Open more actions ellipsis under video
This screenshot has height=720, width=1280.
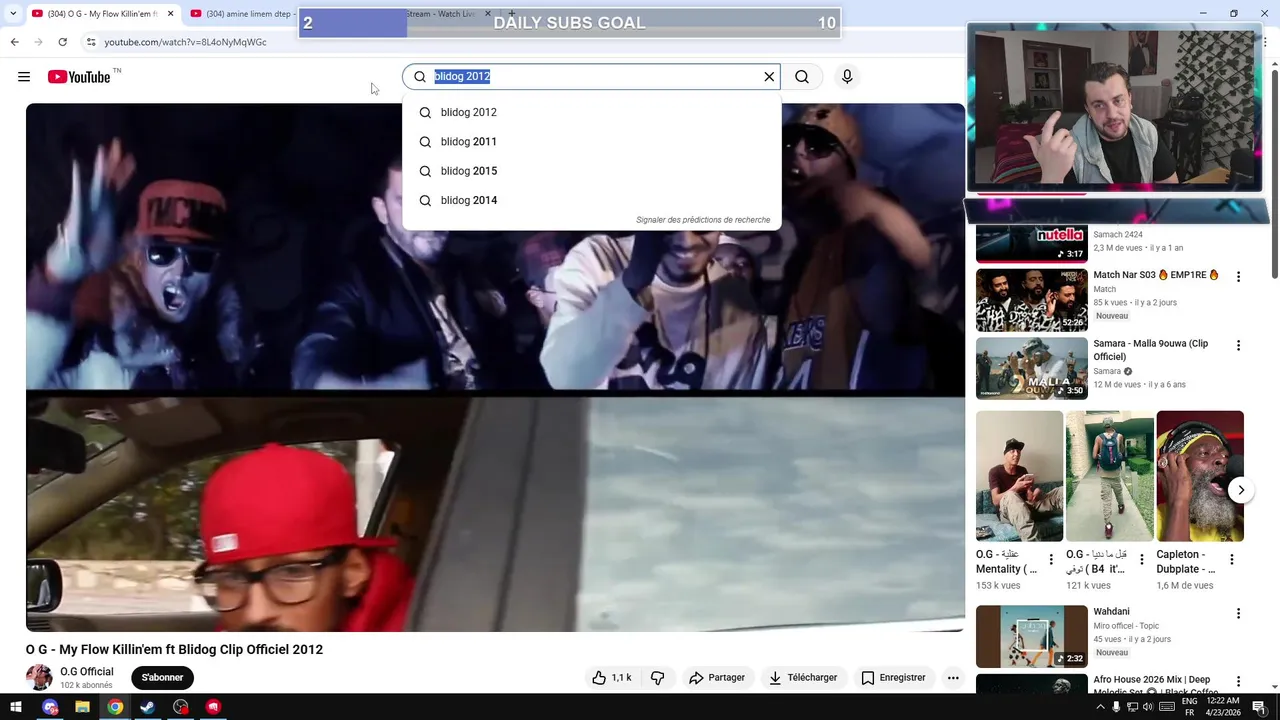click(x=953, y=678)
